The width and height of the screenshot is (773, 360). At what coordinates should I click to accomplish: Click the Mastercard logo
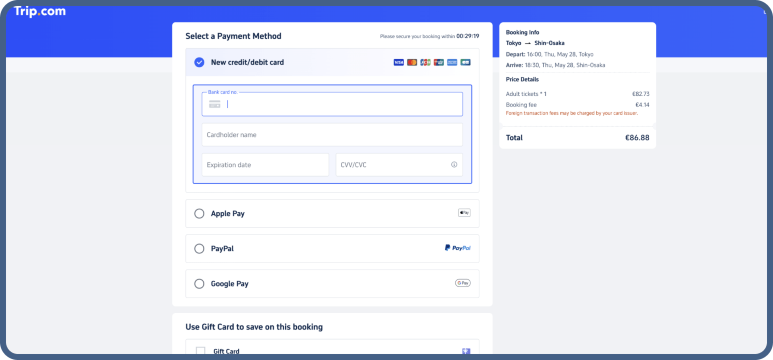click(x=412, y=63)
